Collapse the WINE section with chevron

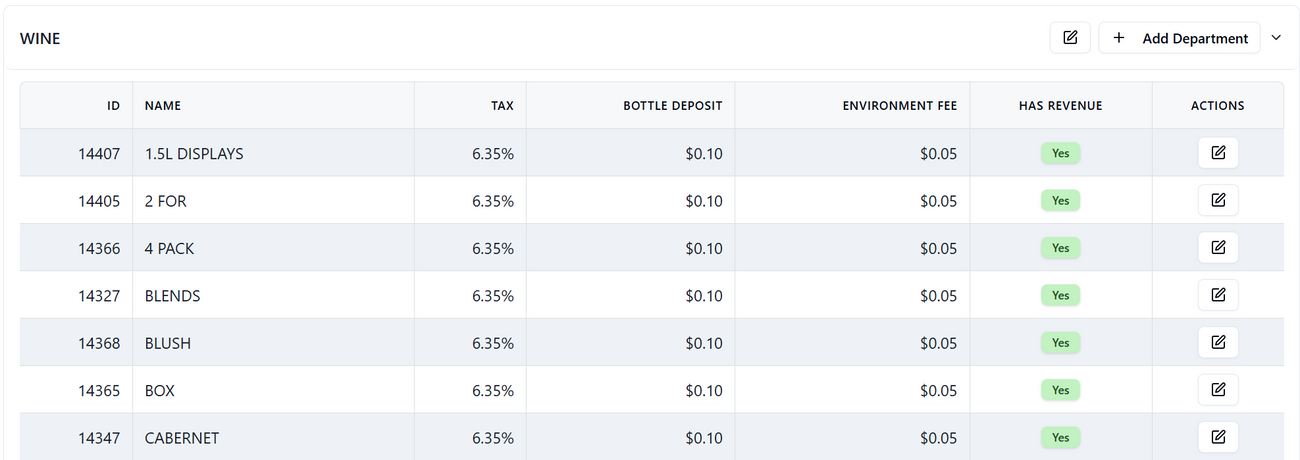1276,38
